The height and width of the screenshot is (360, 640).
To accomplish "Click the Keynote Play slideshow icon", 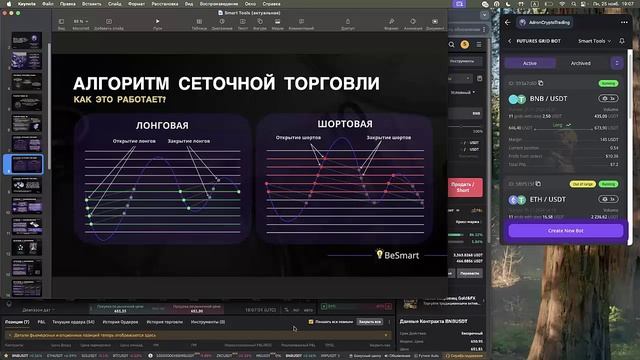I will [158, 21].
